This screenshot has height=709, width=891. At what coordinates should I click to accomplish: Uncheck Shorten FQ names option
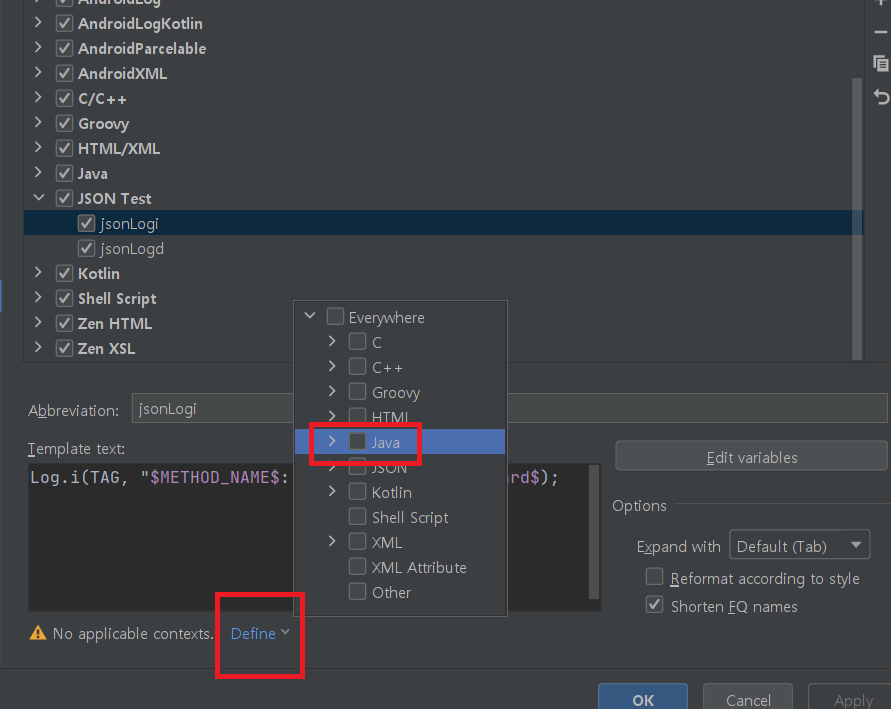655,604
